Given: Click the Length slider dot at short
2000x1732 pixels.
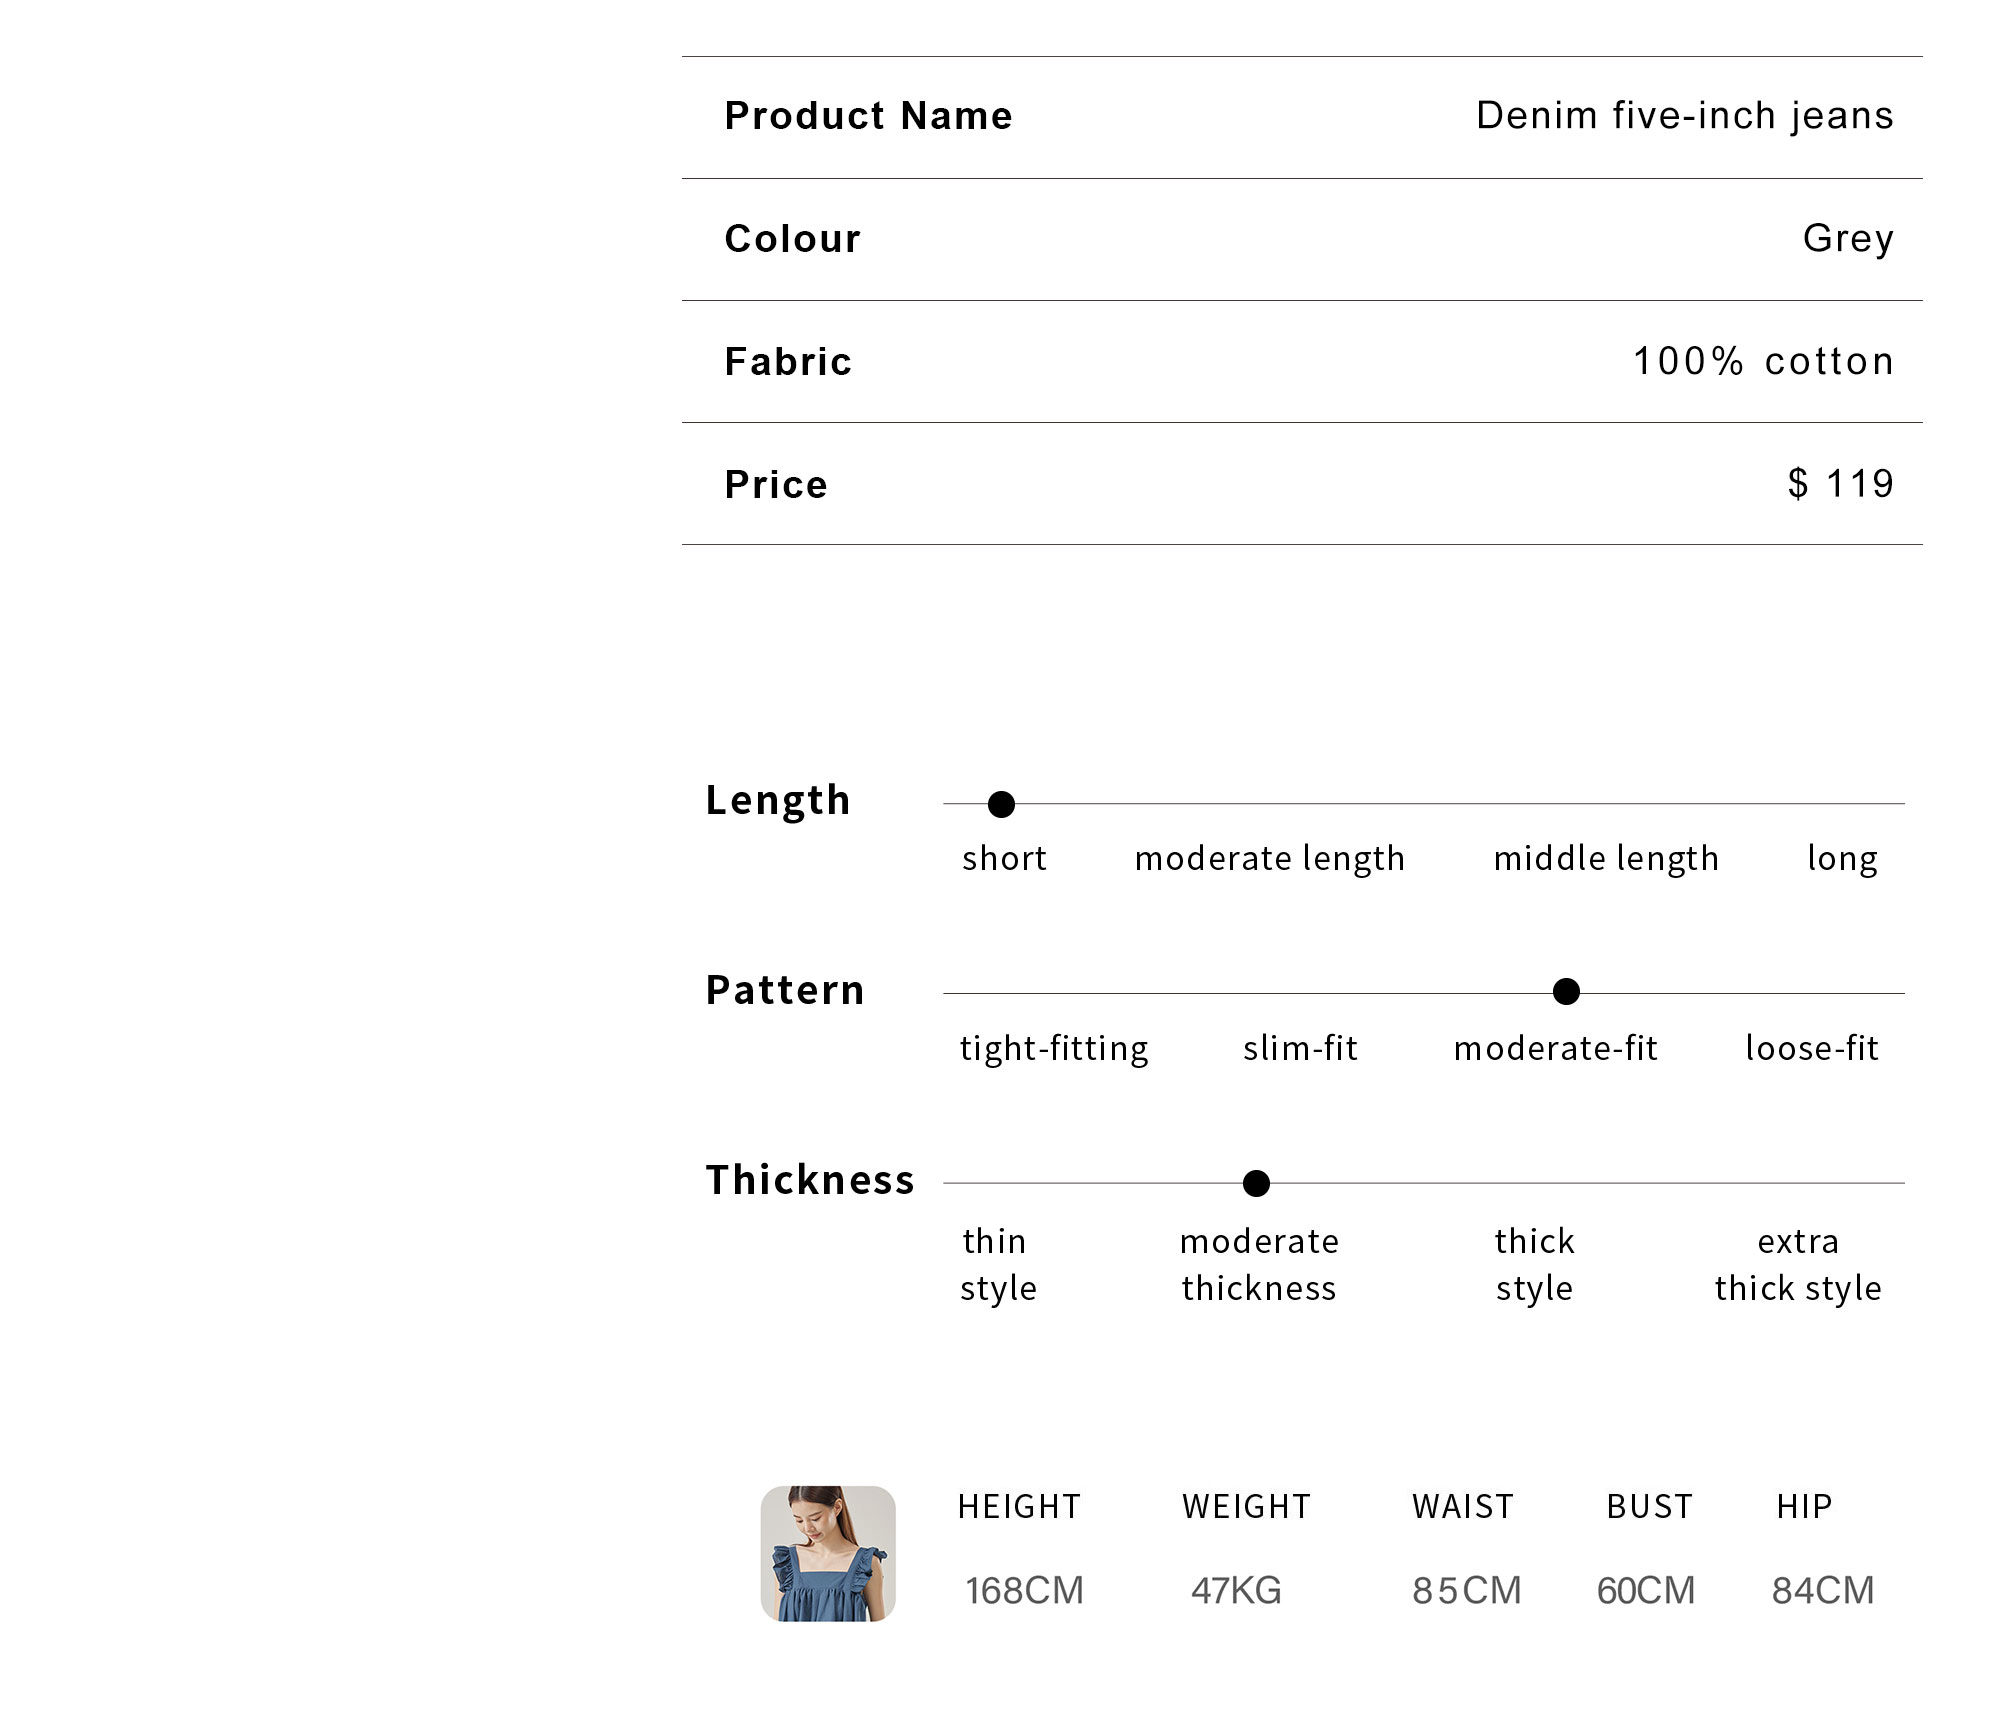Looking at the screenshot, I should click(1001, 804).
